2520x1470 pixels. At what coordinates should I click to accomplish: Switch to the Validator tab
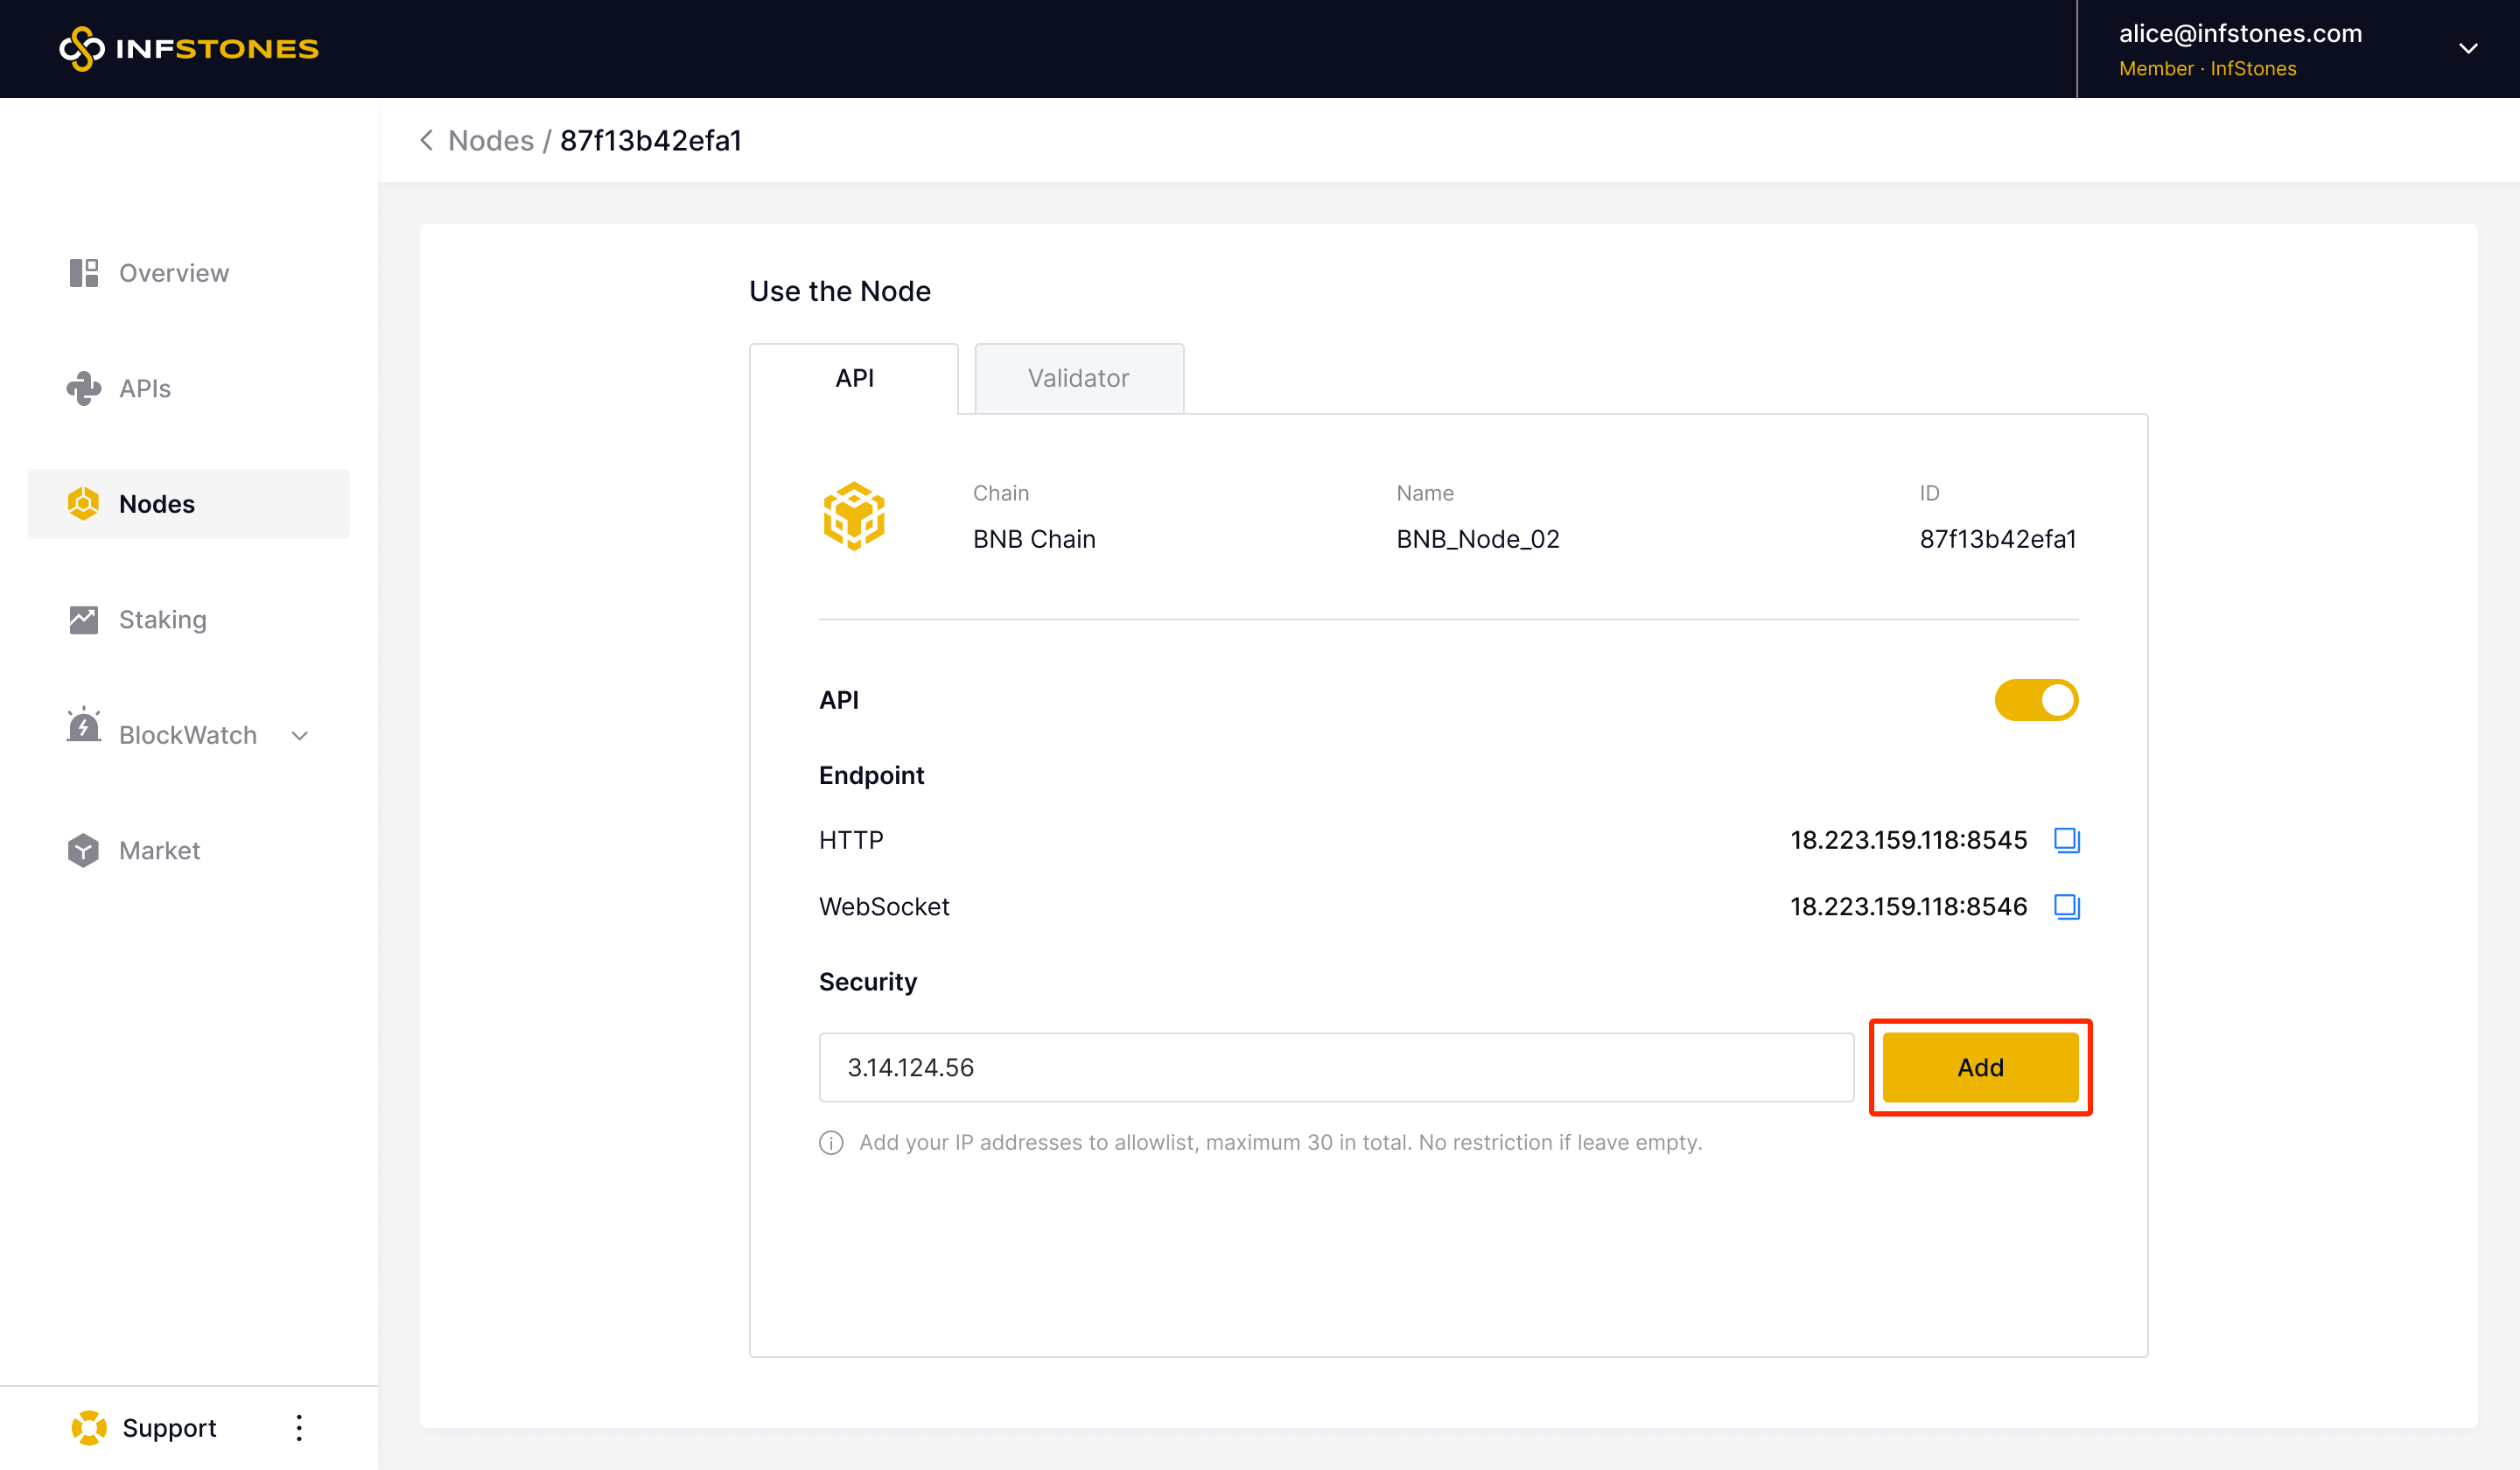[1078, 378]
